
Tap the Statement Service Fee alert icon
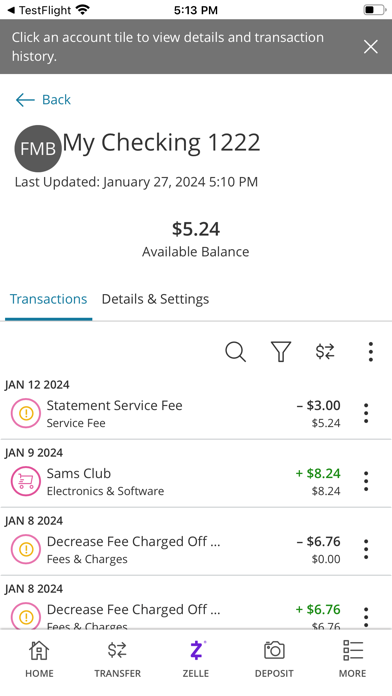click(26, 413)
